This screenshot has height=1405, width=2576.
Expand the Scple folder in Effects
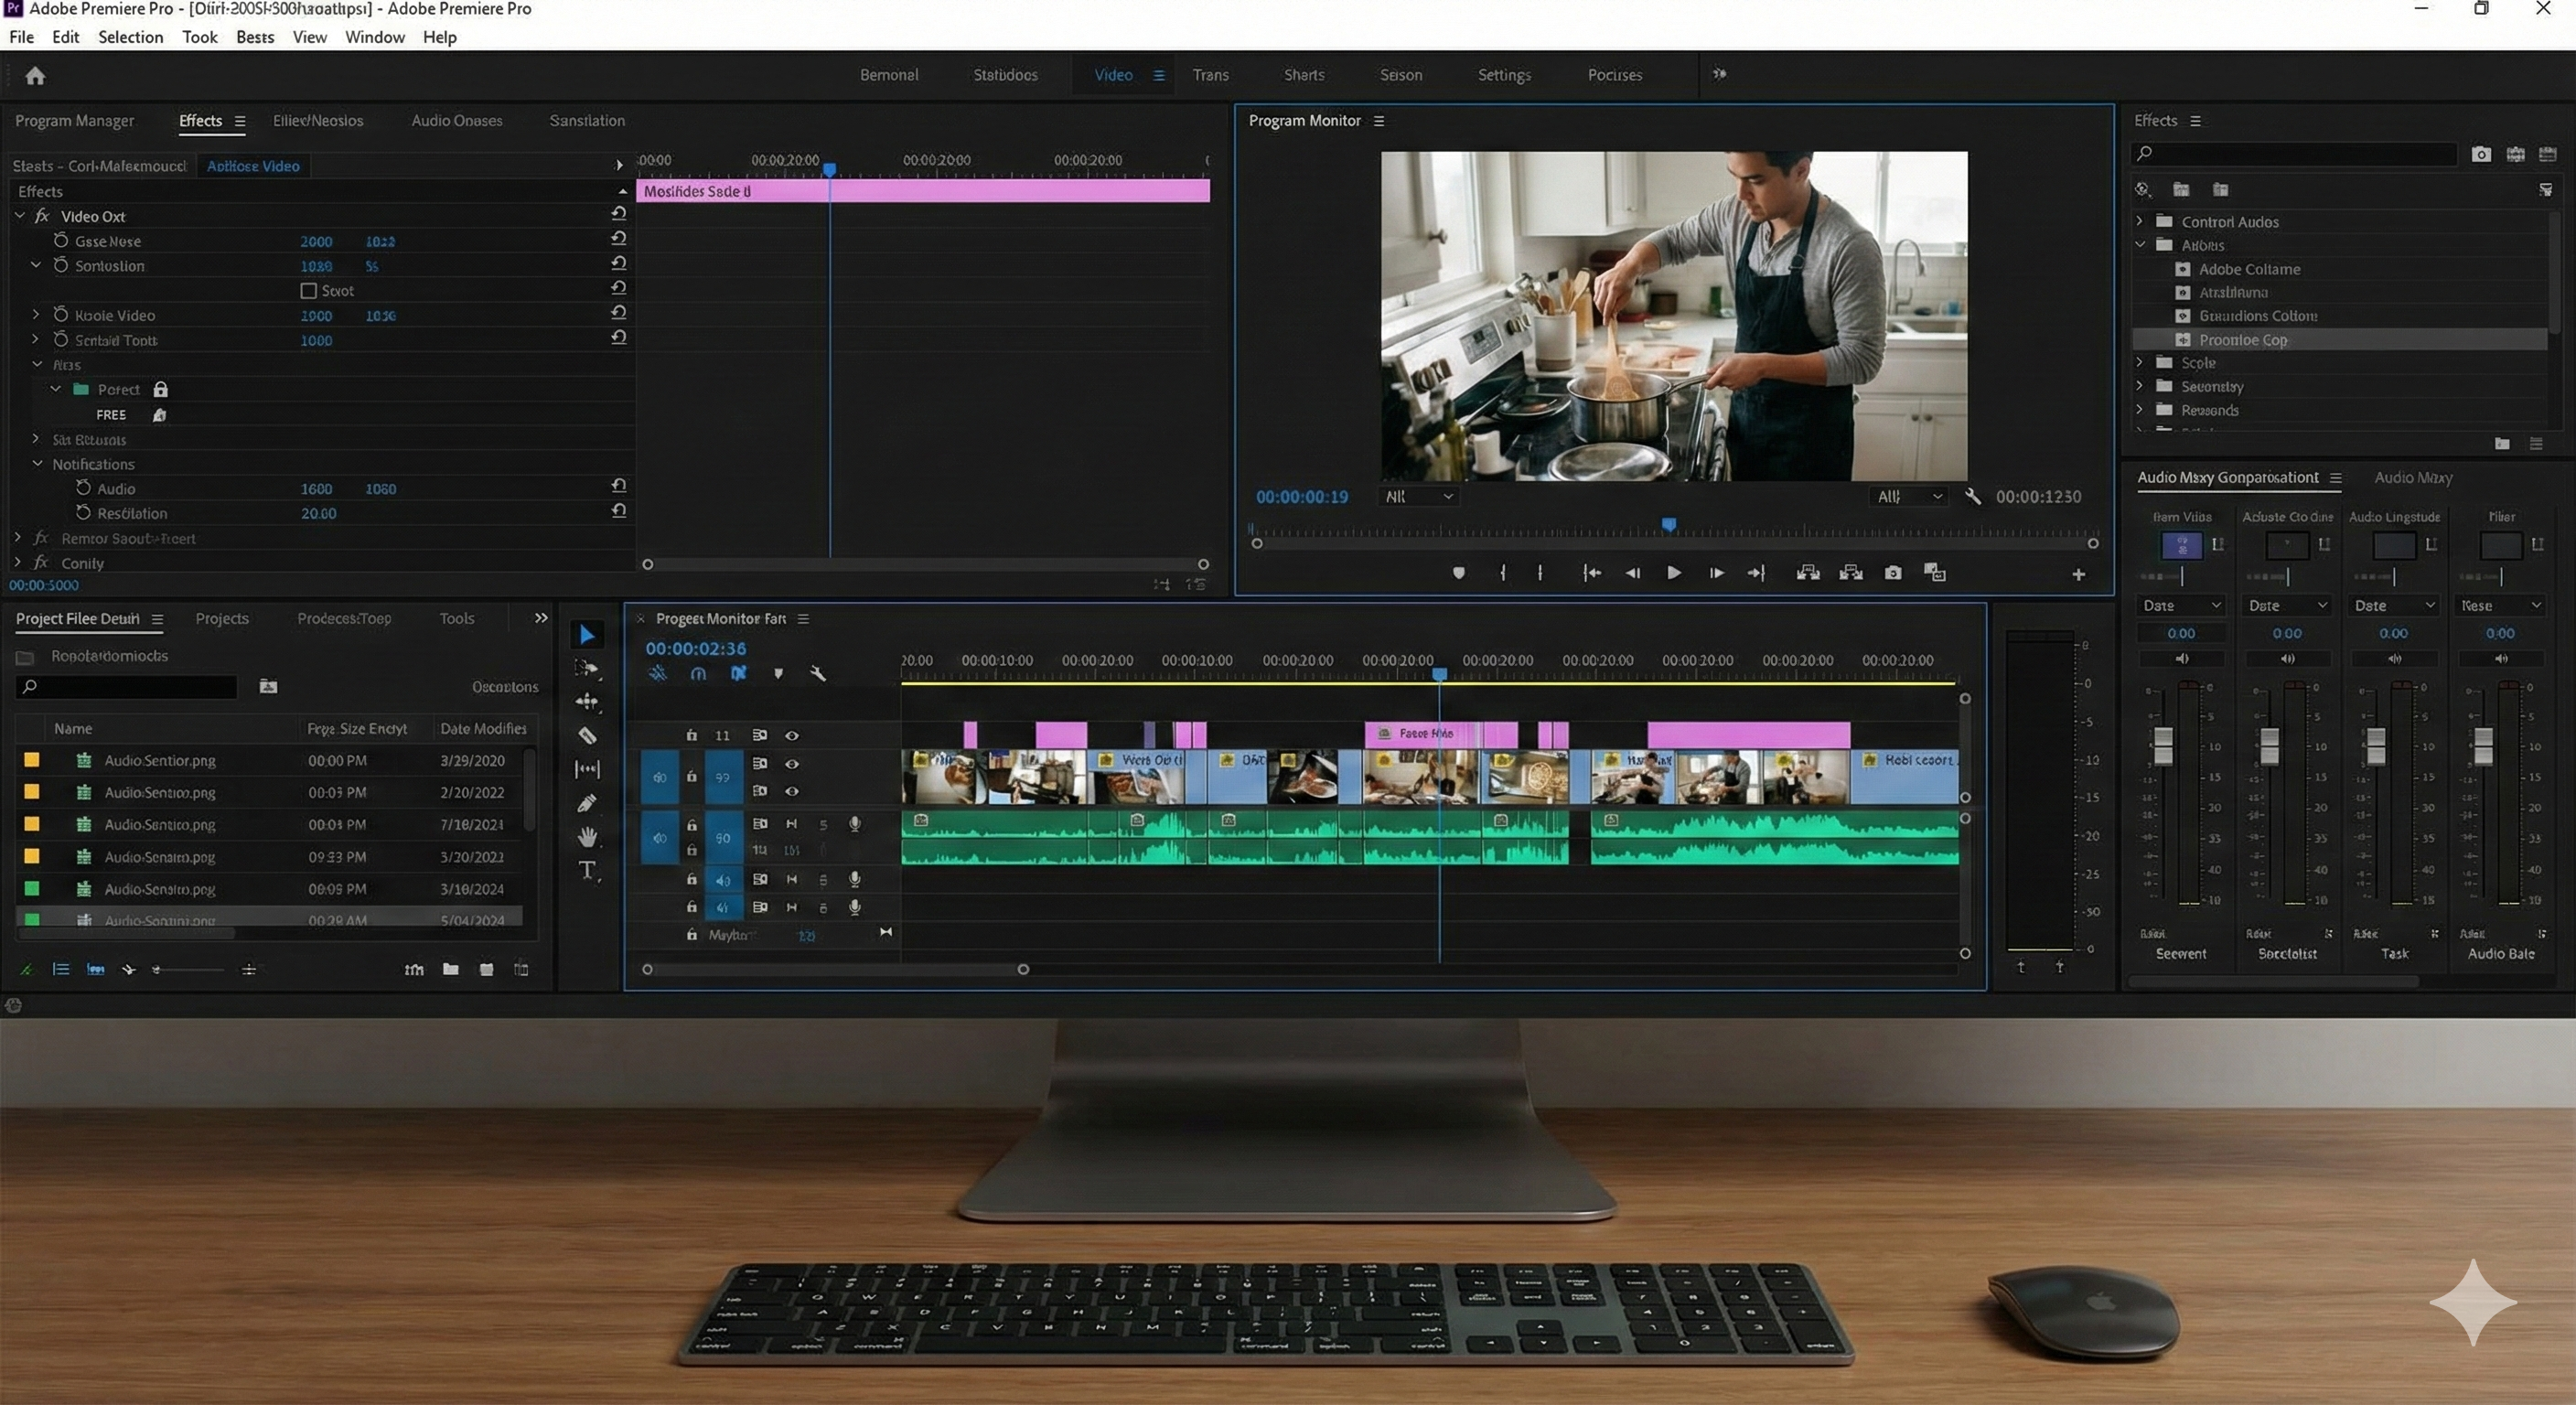click(x=2140, y=363)
